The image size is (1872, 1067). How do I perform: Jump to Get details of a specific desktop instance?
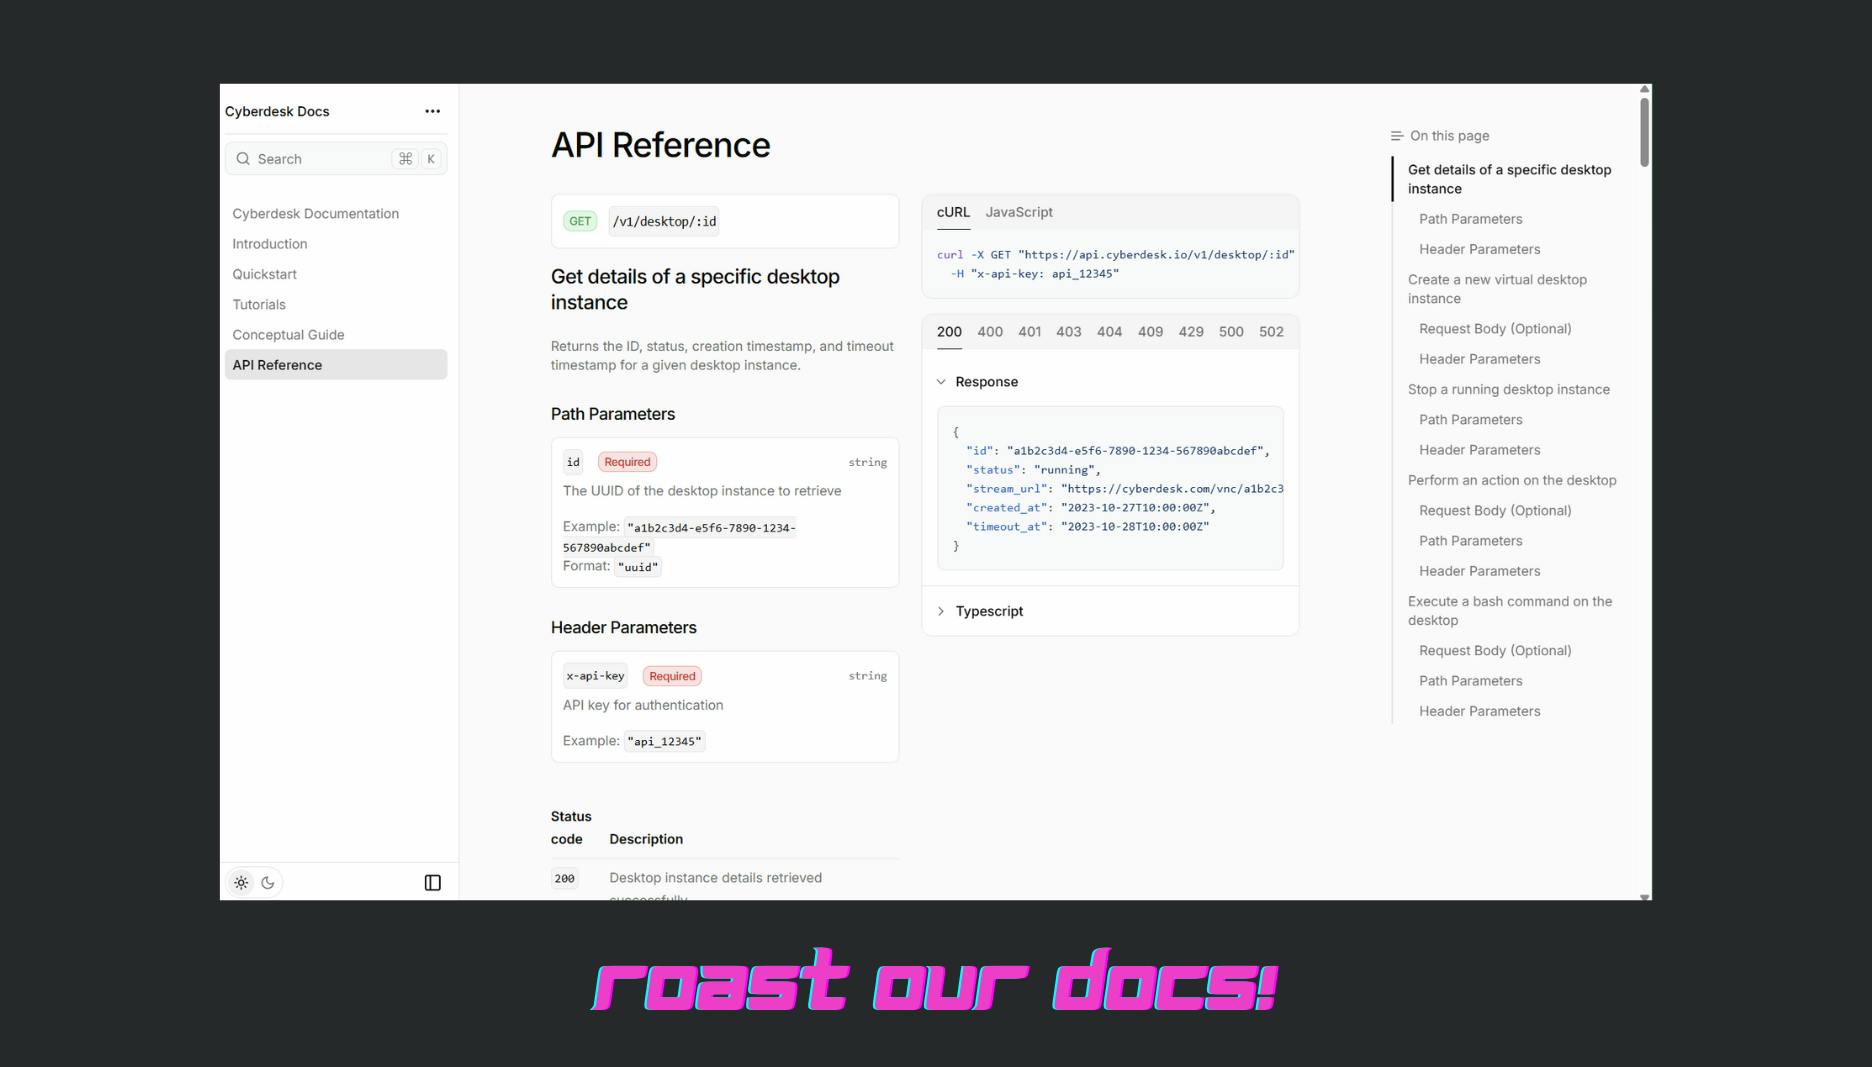point(1509,179)
